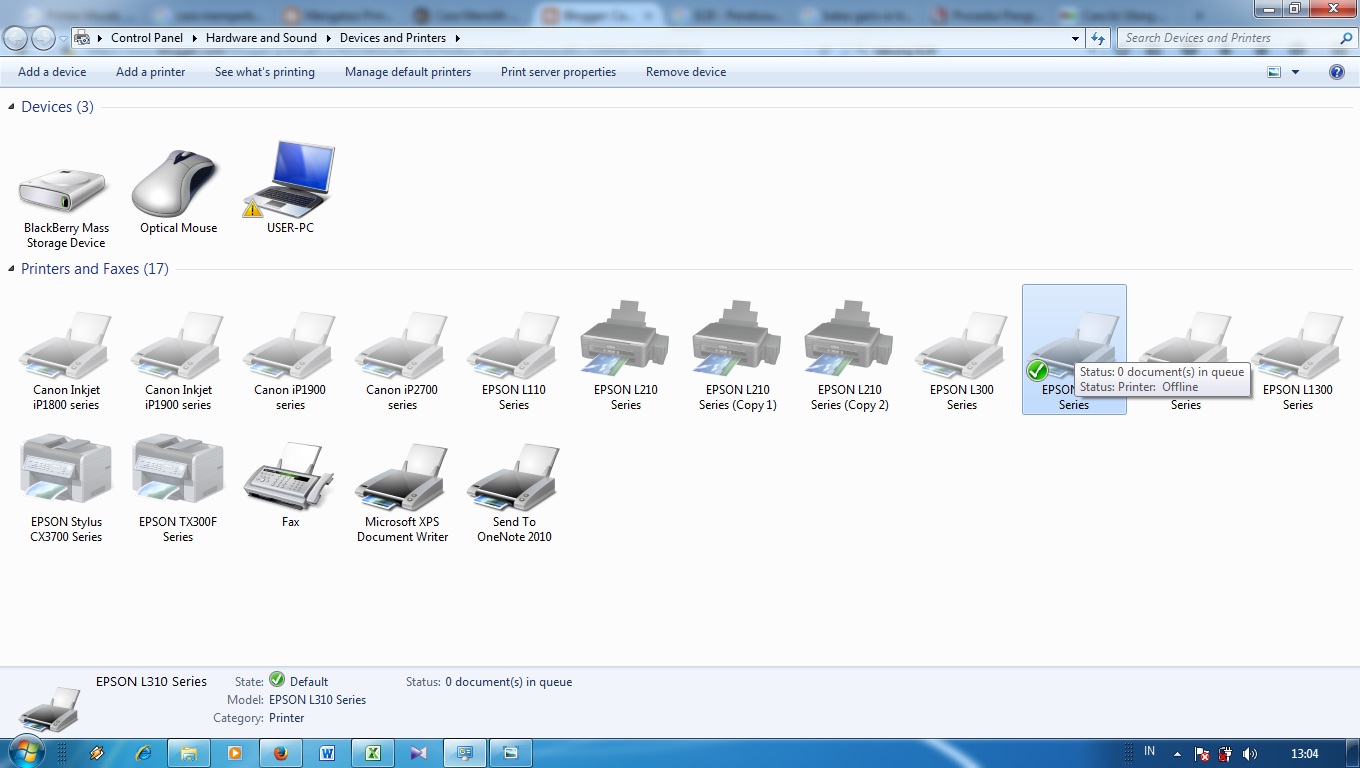Select the Canon iP2700 series printer
1360x768 pixels.
coord(402,360)
